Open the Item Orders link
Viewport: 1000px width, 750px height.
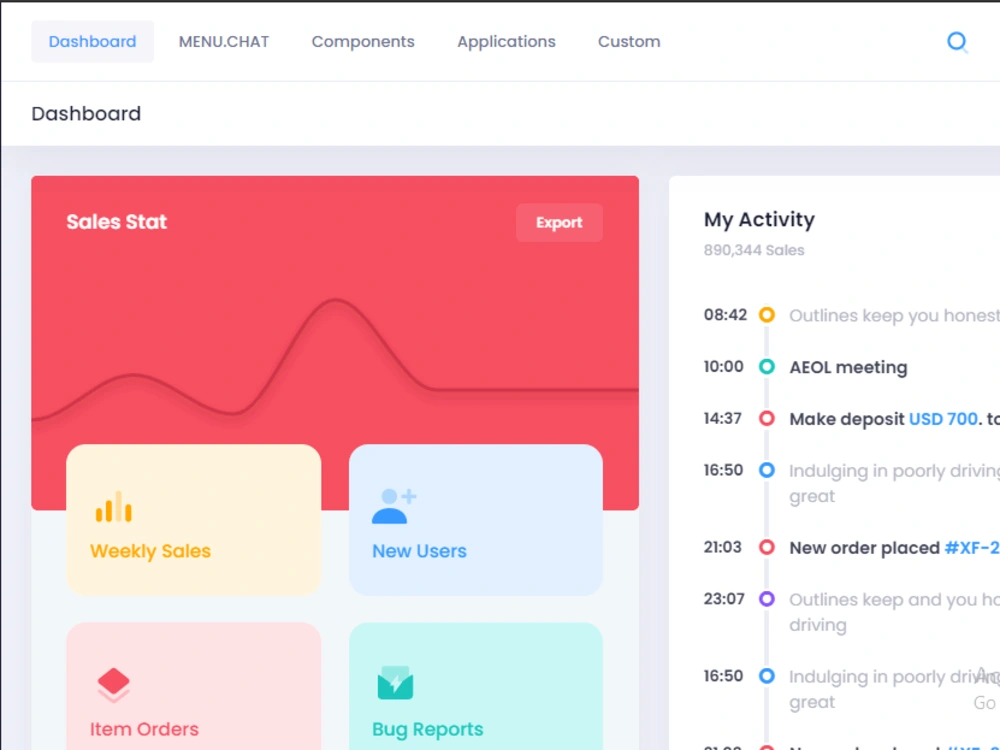(144, 729)
